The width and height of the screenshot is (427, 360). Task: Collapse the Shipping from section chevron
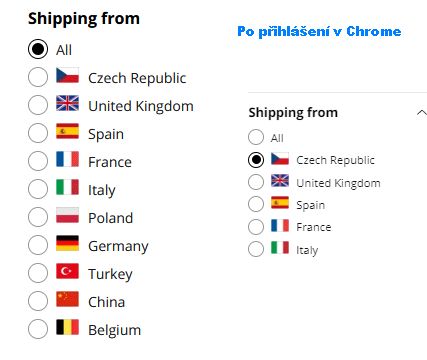[x=422, y=113]
